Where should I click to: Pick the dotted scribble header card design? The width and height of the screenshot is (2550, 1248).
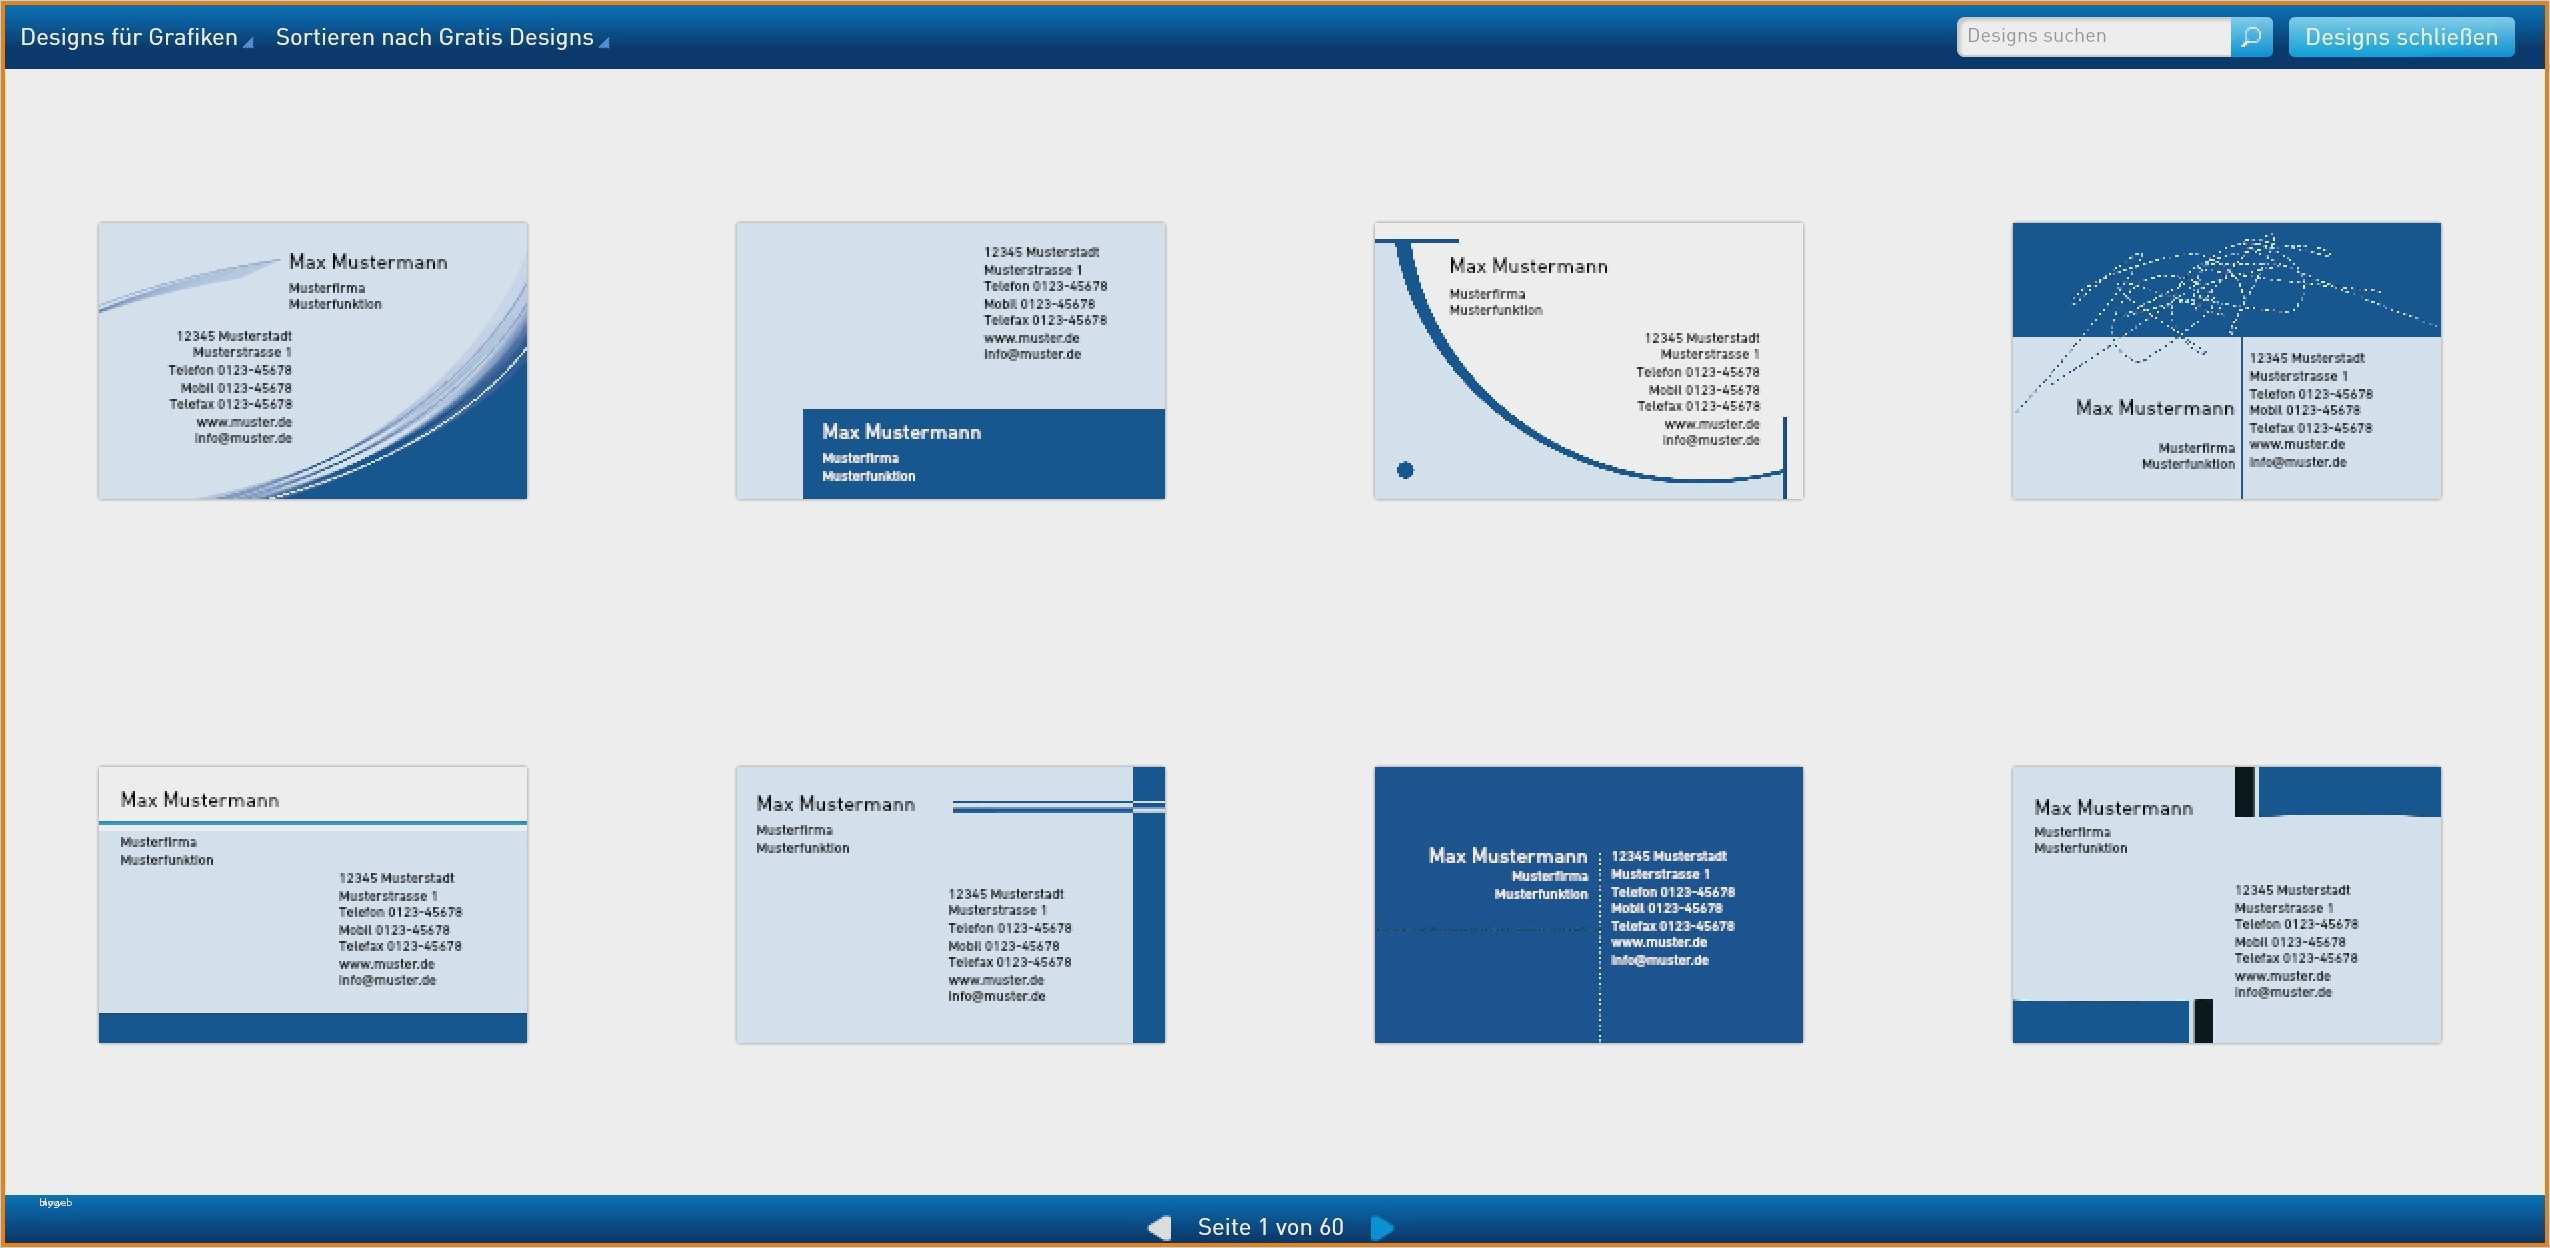tap(2226, 360)
